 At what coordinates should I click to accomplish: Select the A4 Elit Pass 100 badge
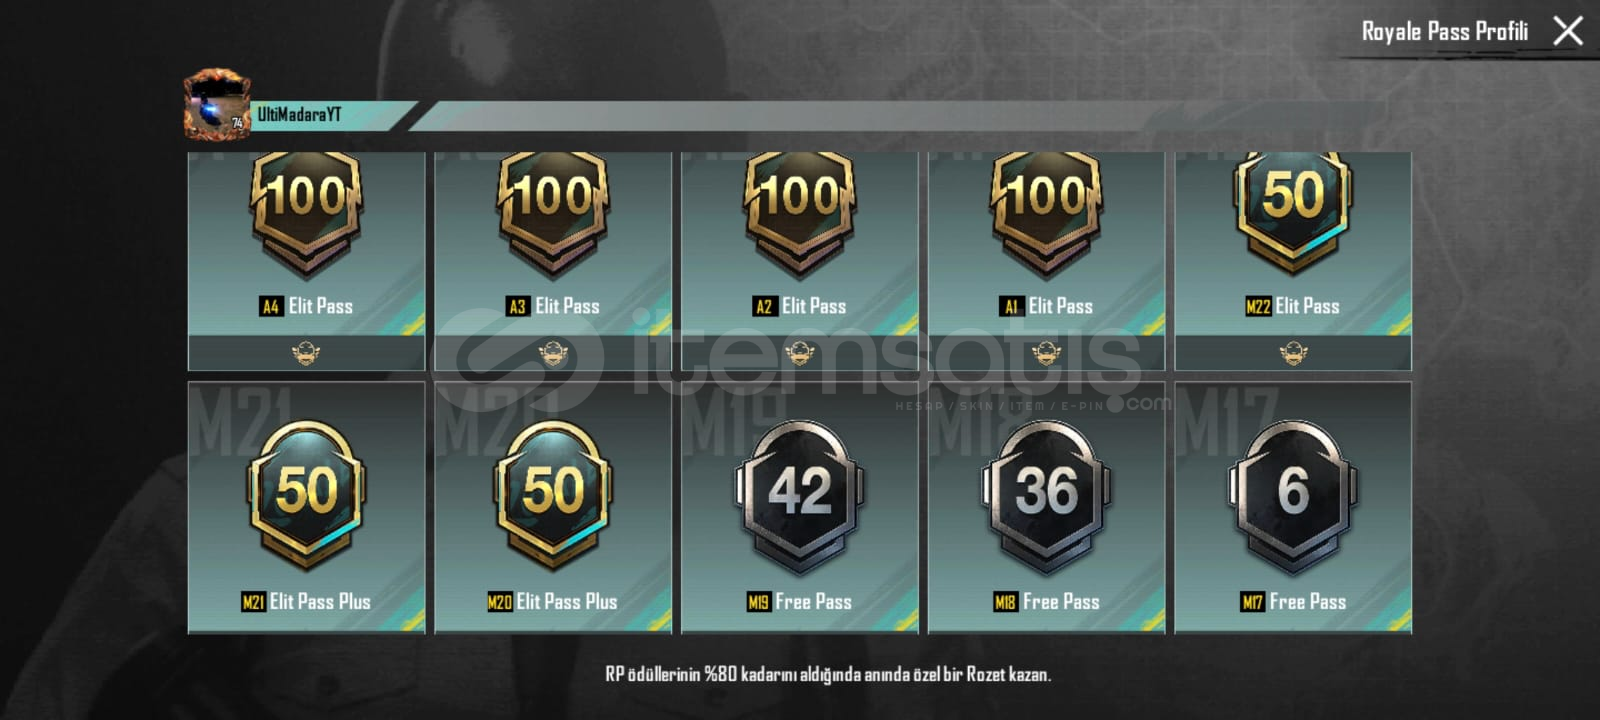click(x=306, y=244)
